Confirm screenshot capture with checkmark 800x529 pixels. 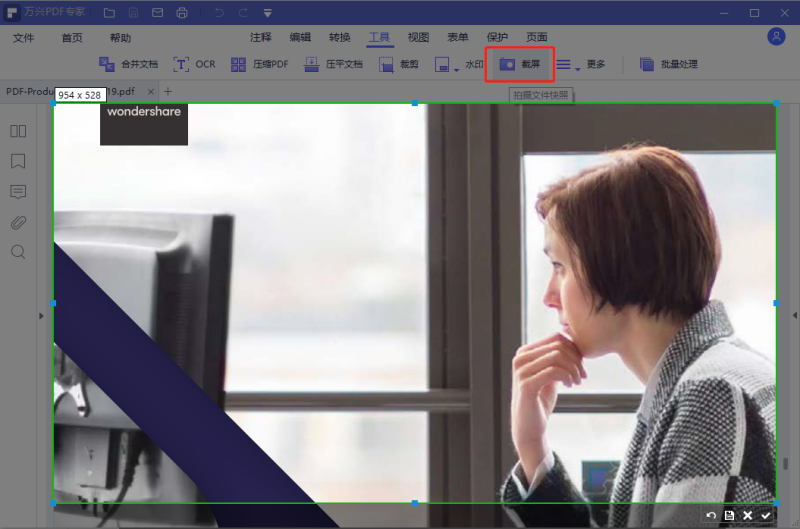click(766, 515)
